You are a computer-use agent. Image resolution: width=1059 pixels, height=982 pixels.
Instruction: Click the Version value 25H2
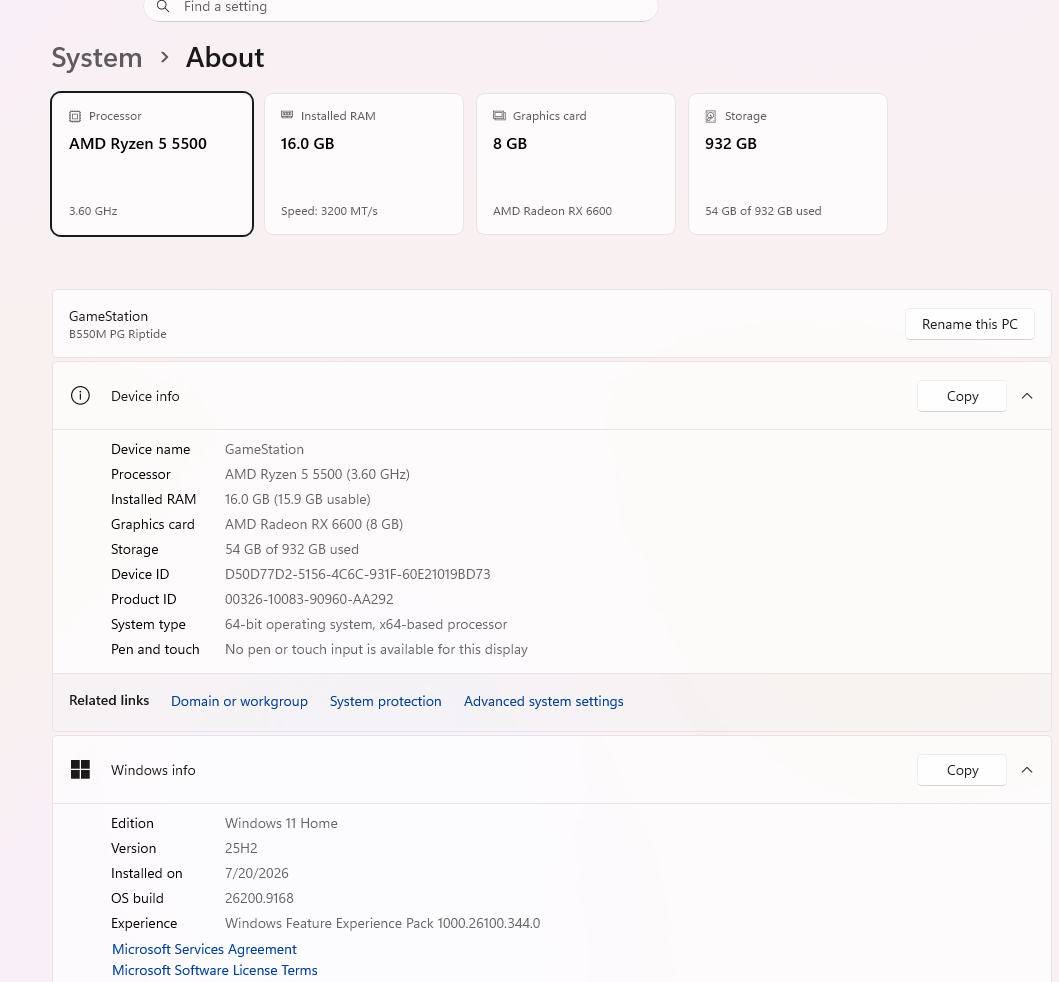241,848
